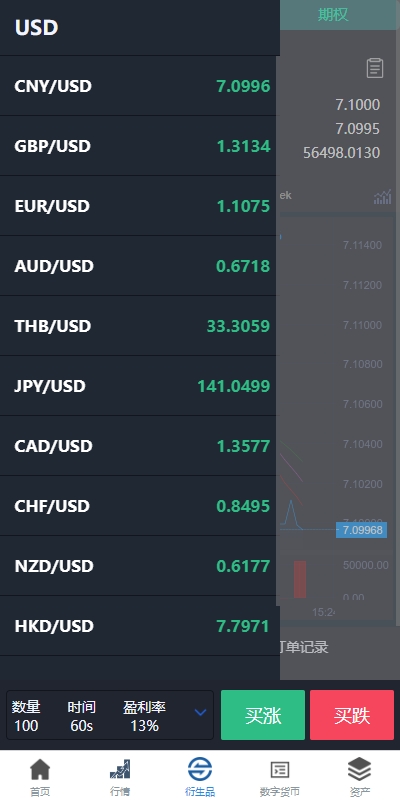Select the 衍生品 derivatives icon
This screenshot has height=800, width=400.
point(199,769)
